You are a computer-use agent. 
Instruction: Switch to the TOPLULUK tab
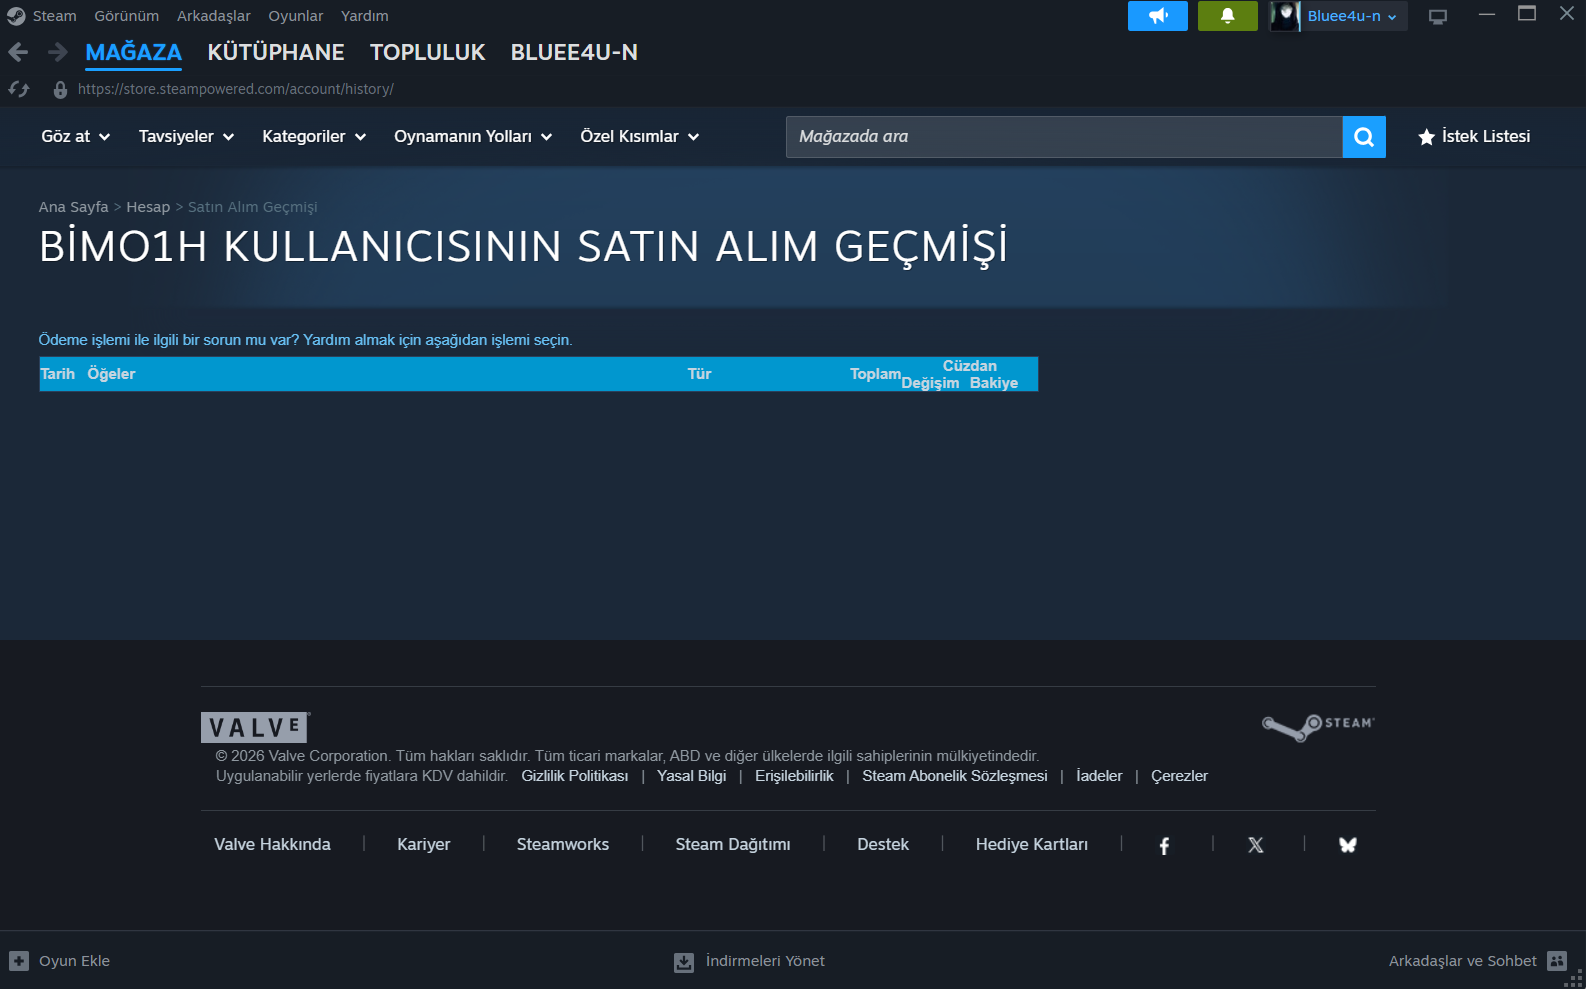428,52
